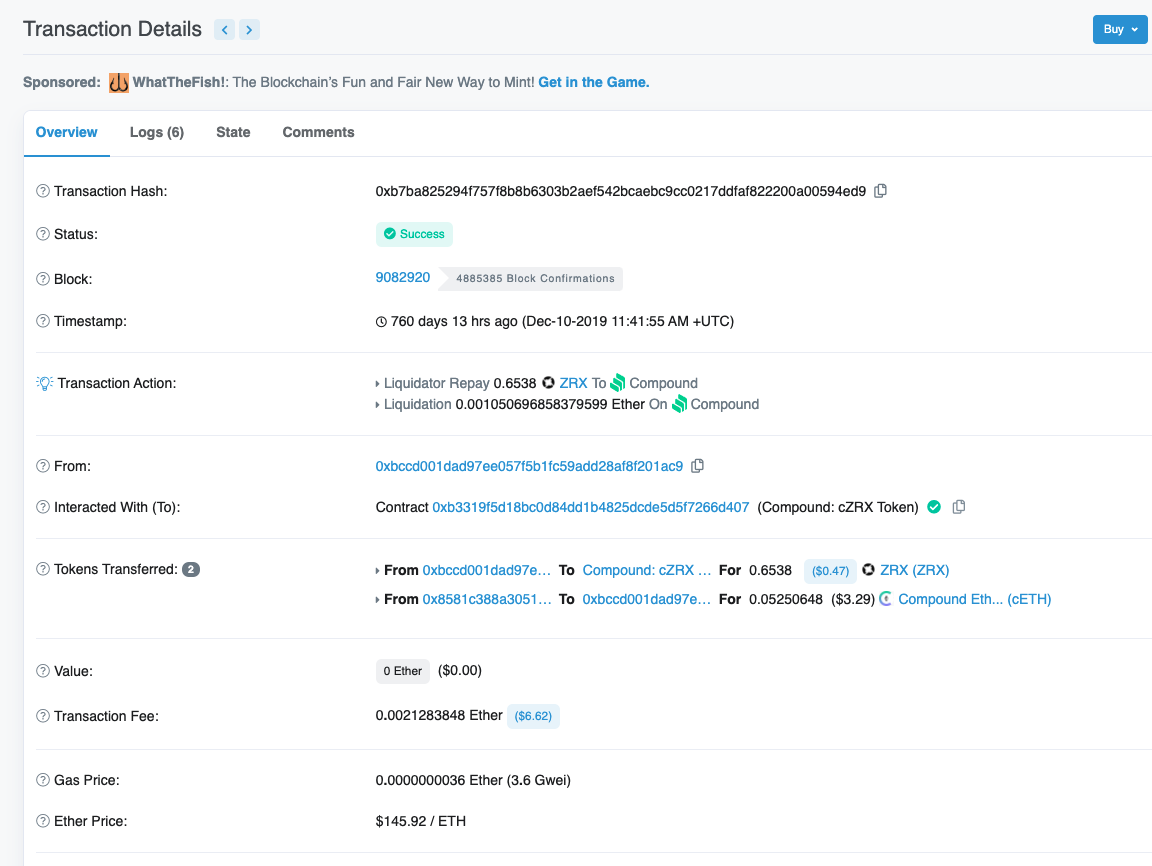Open sender 0xbccd001dad97e... in ZRX transfer

tap(486, 570)
